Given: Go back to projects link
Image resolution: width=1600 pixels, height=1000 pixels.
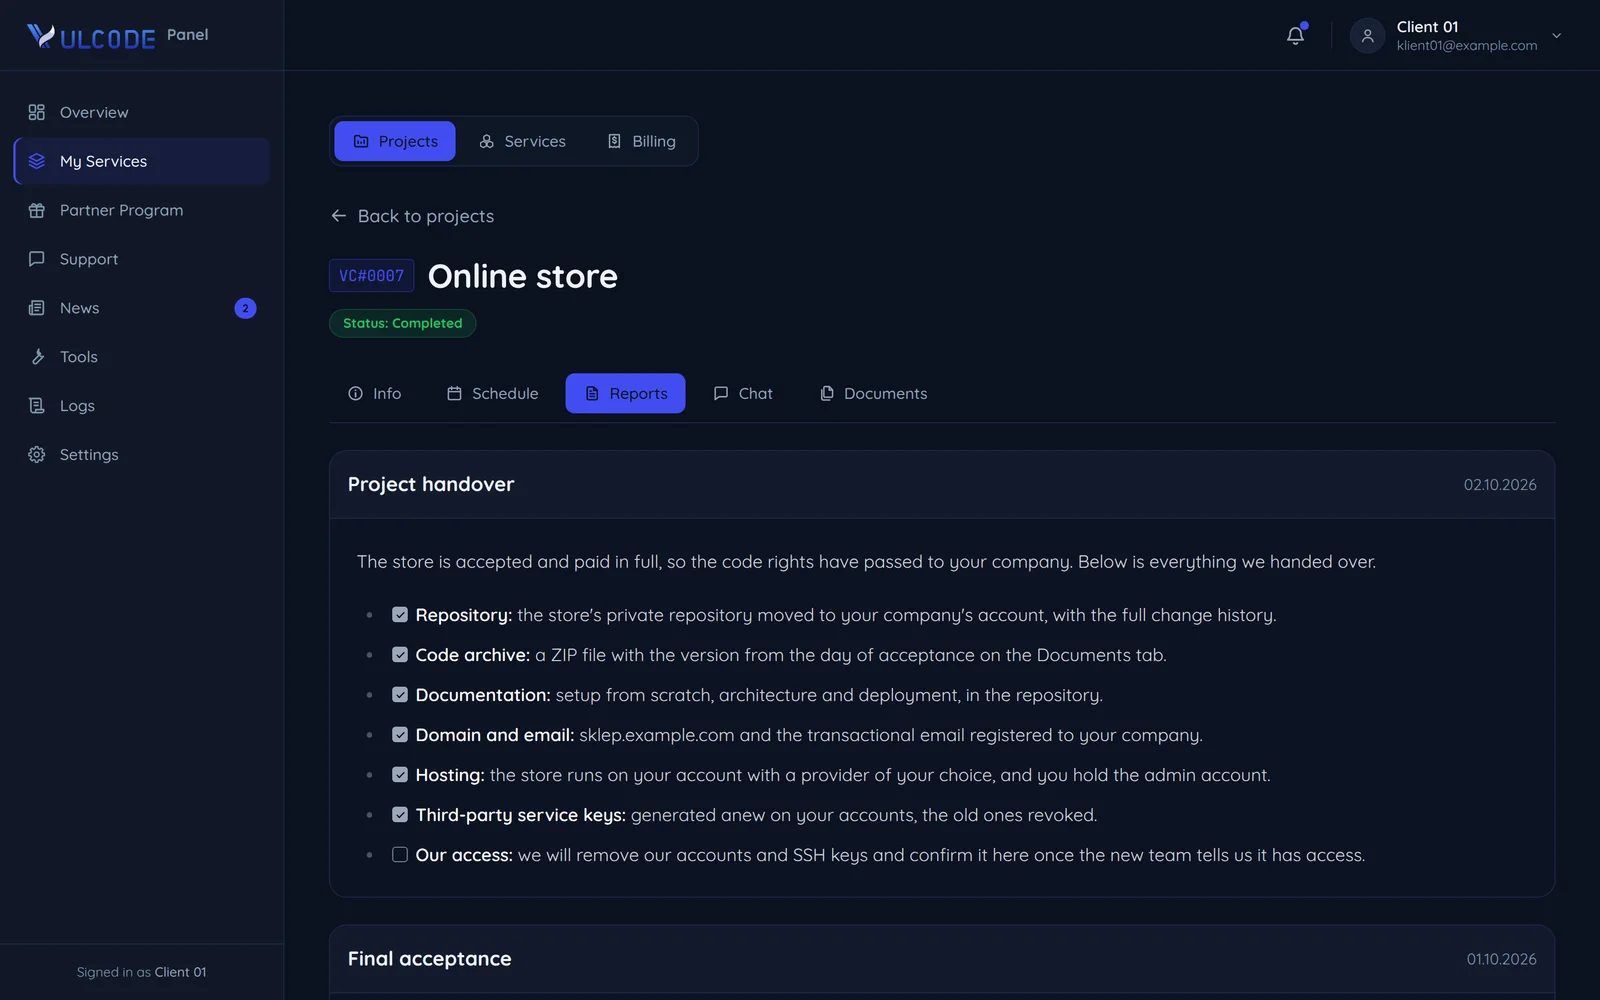Looking at the screenshot, I should [412, 216].
